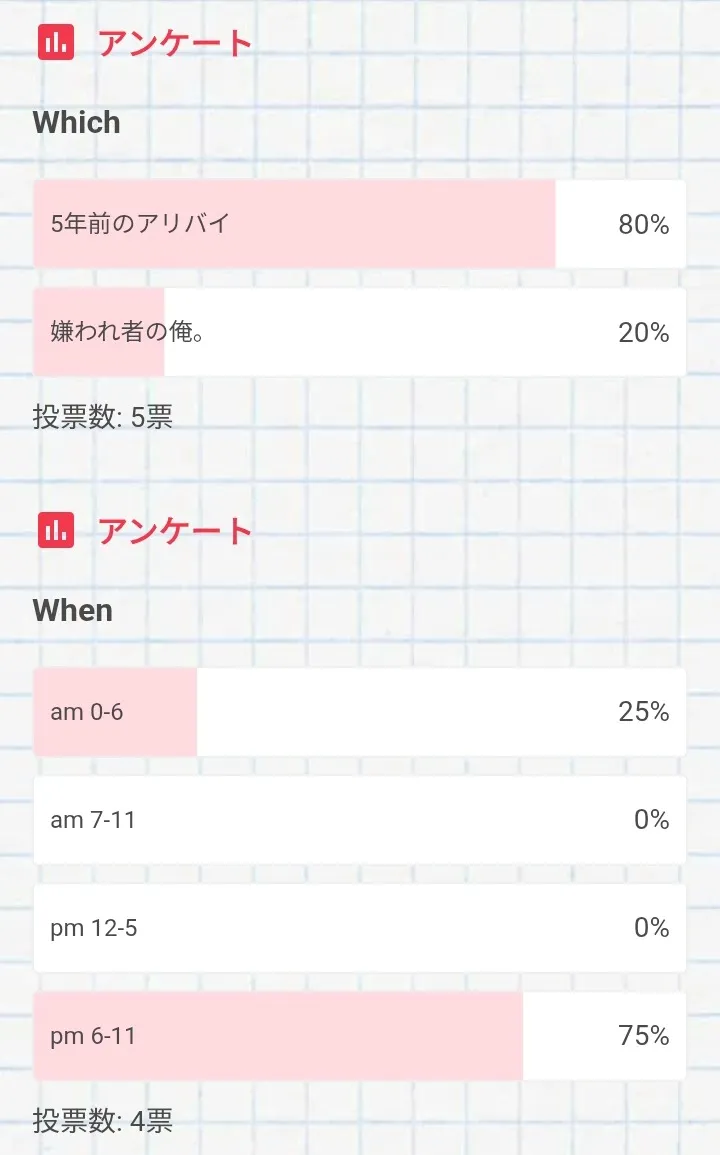Click the 0% result beside am 7-11

pos(651,820)
